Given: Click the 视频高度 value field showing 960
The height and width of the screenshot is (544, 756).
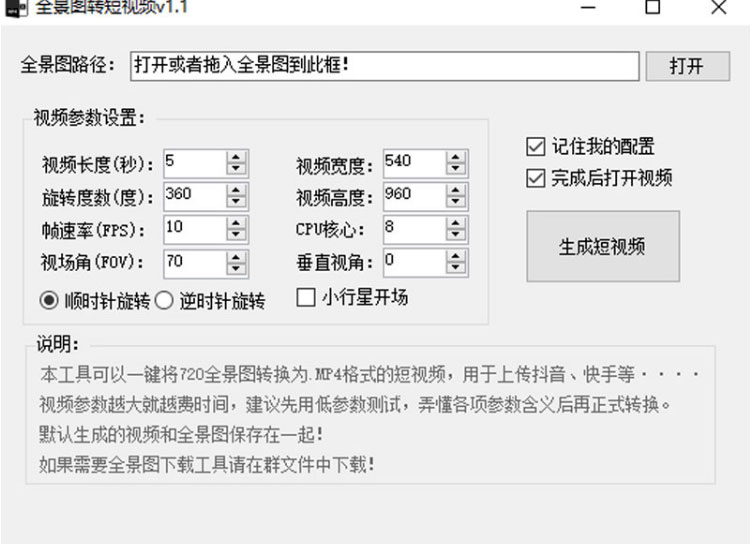Looking at the screenshot, I should (x=415, y=196).
